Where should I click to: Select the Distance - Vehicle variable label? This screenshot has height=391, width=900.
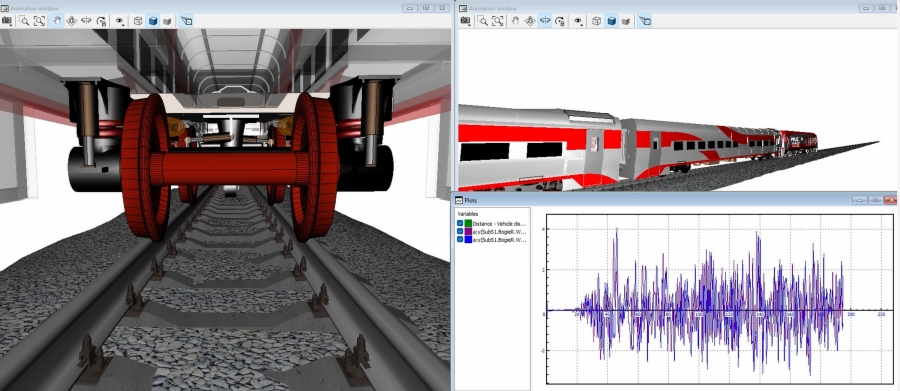(x=499, y=223)
